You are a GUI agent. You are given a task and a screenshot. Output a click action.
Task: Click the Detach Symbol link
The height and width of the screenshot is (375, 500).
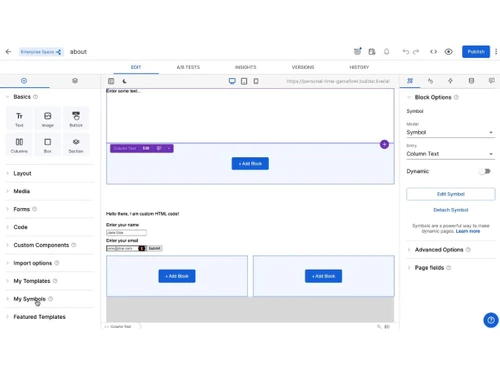(x=451, y=210)
